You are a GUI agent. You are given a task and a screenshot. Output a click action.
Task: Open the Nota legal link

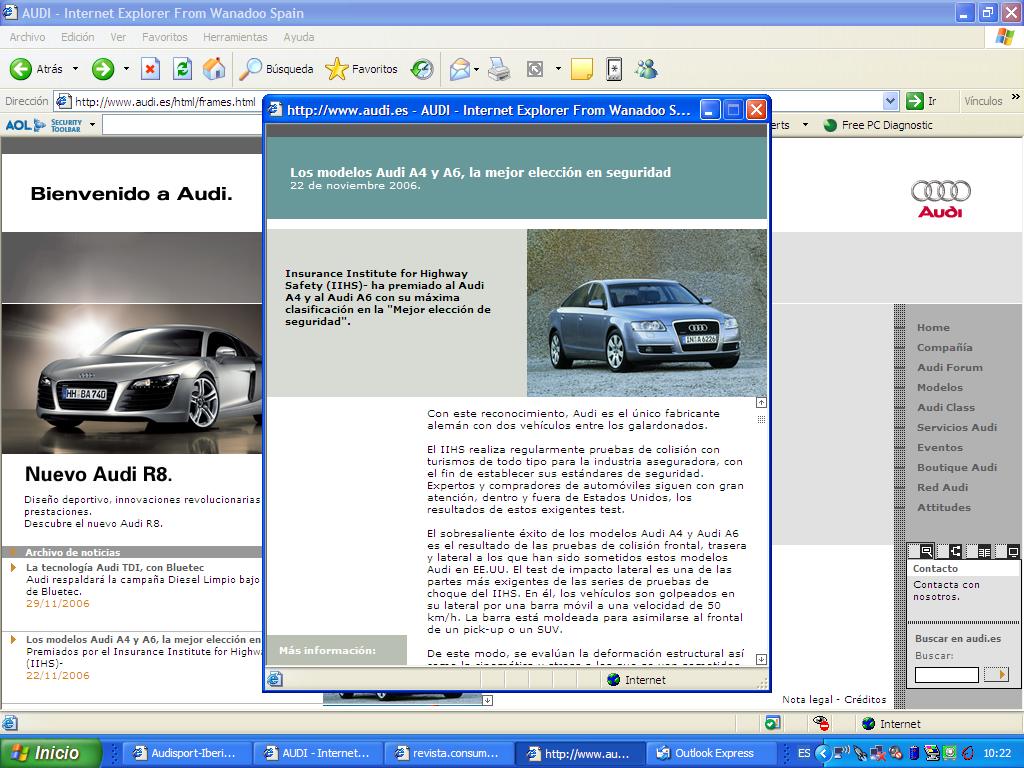(807, 699)
